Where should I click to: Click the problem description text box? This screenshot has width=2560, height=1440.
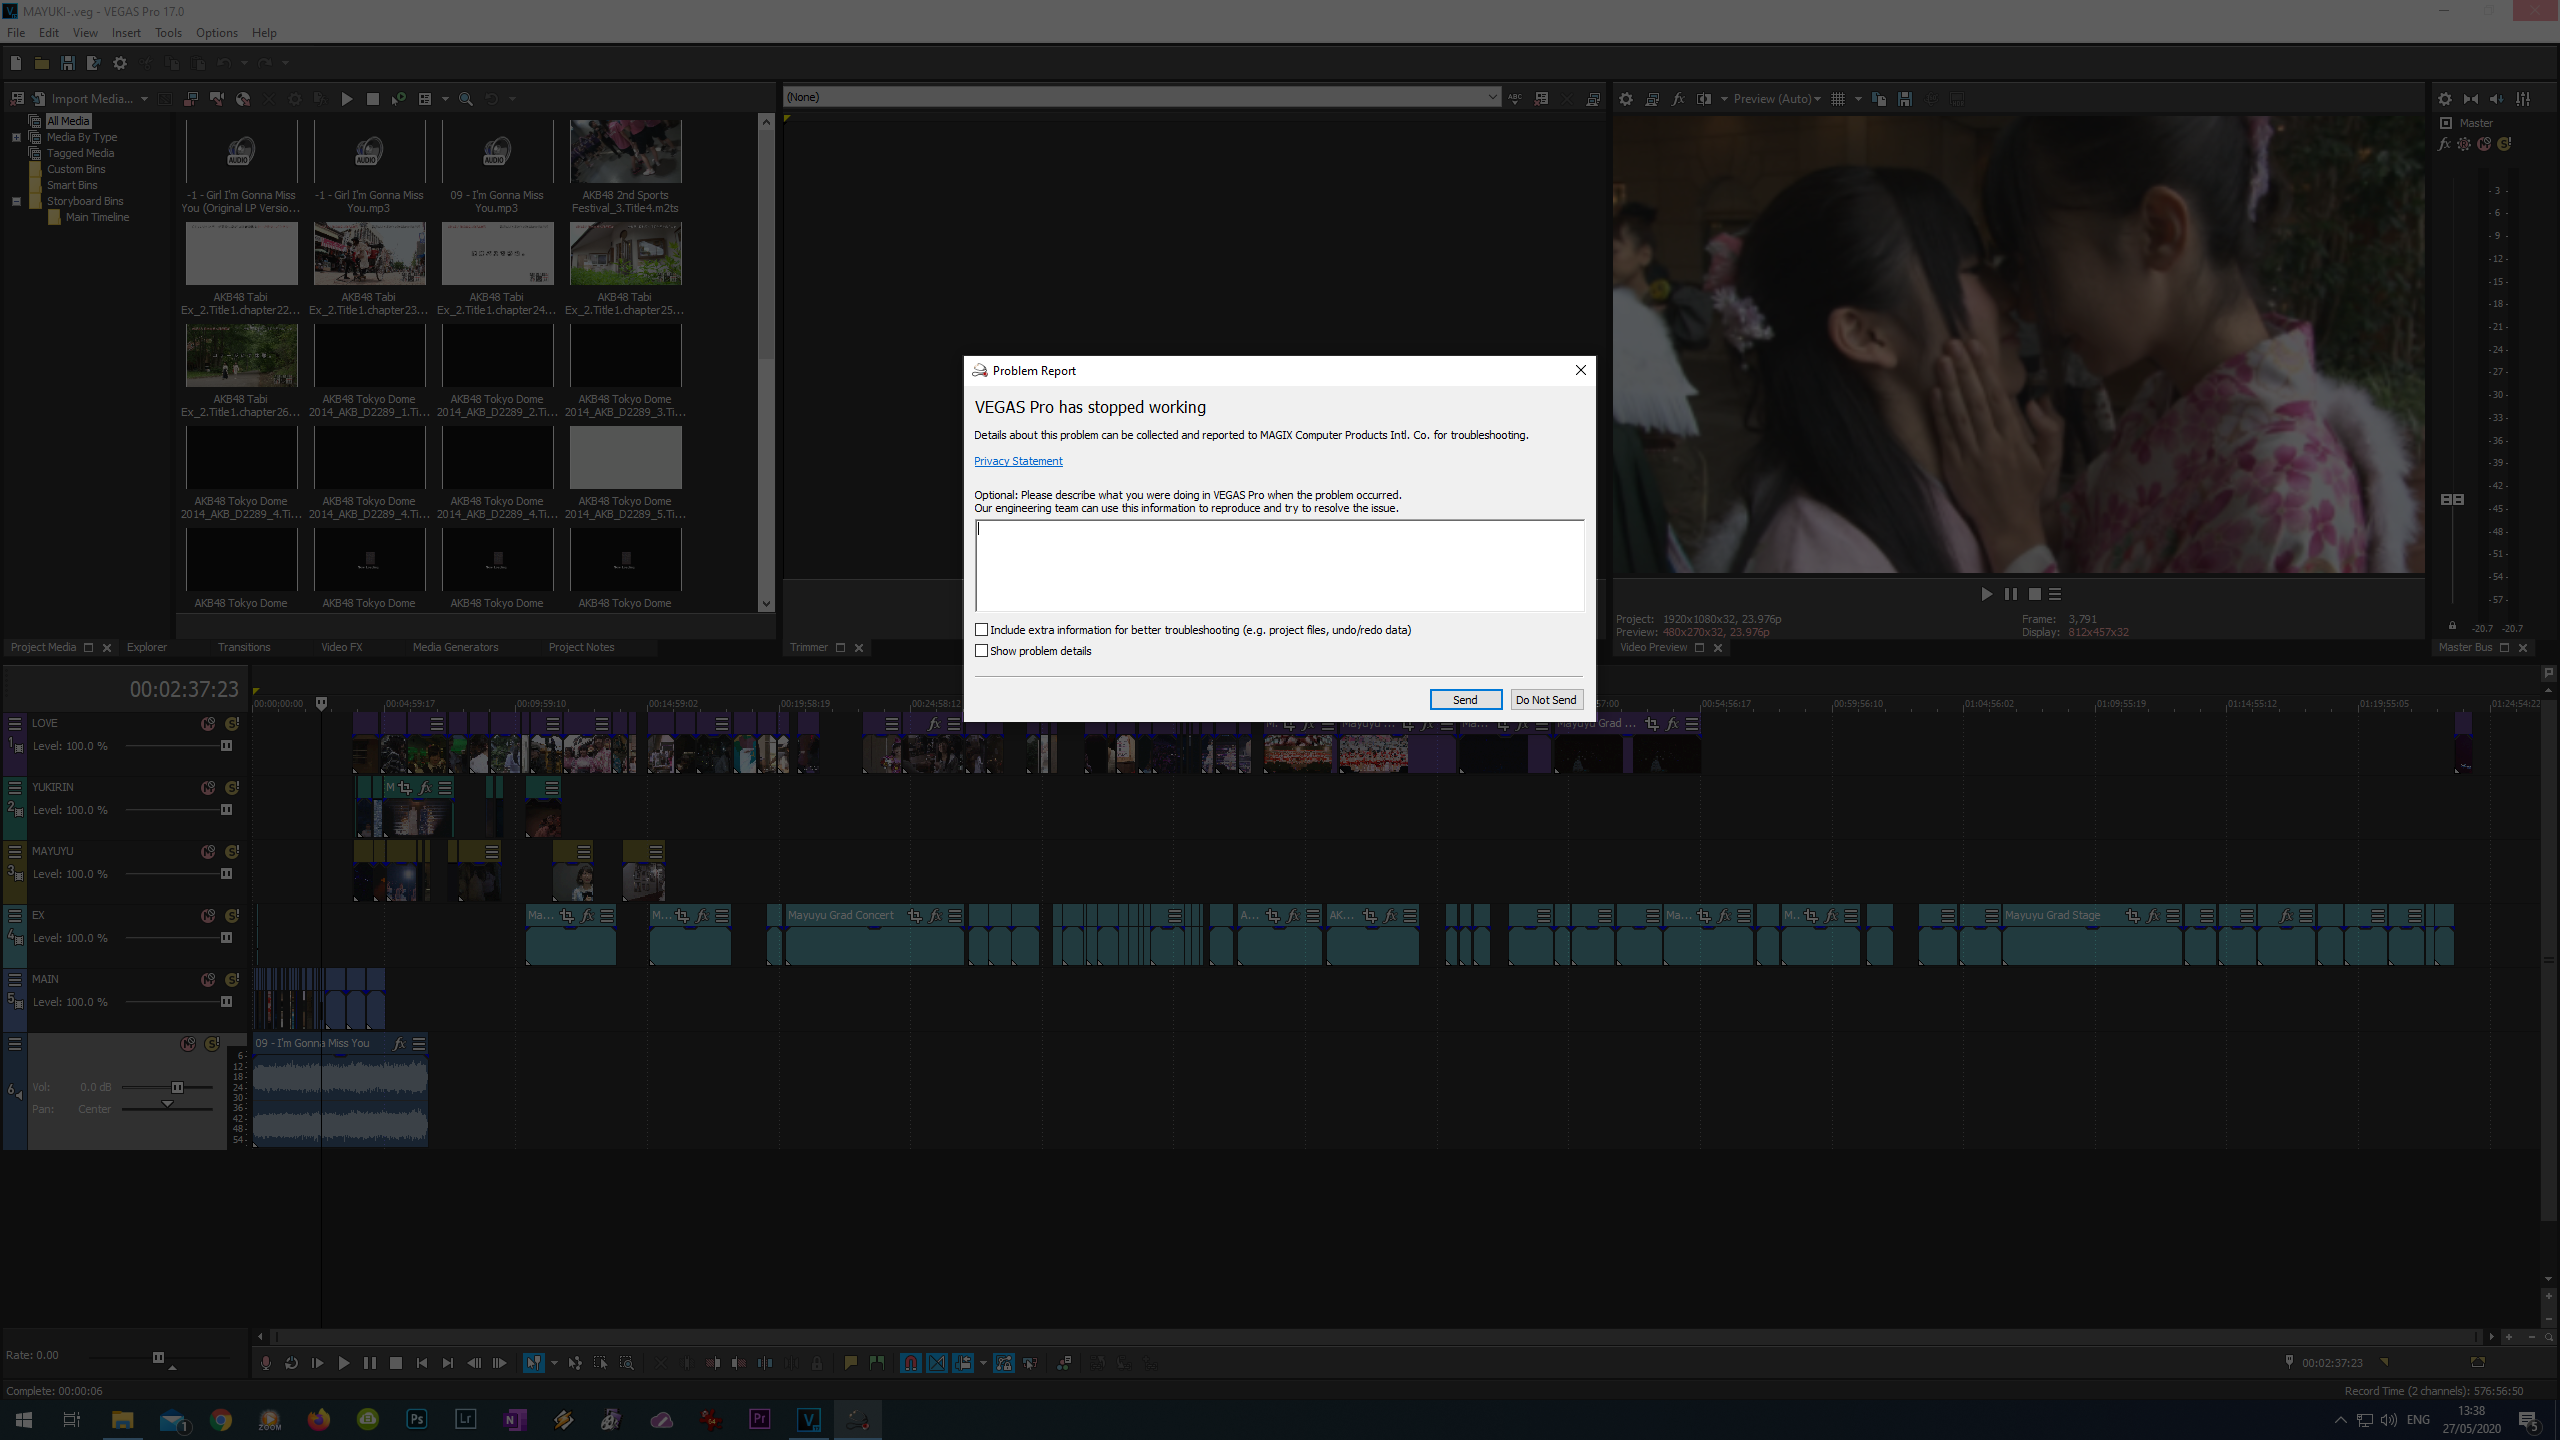coord(1279,565)
